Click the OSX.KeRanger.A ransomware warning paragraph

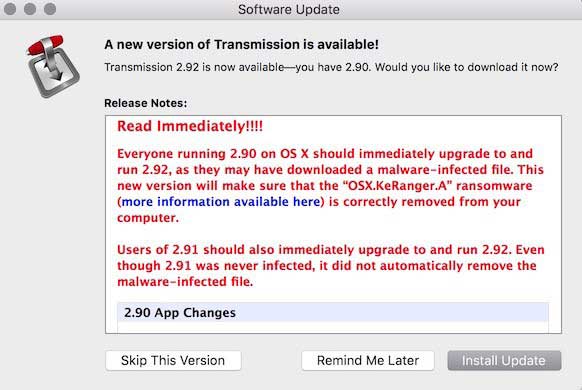coord(330,186)
